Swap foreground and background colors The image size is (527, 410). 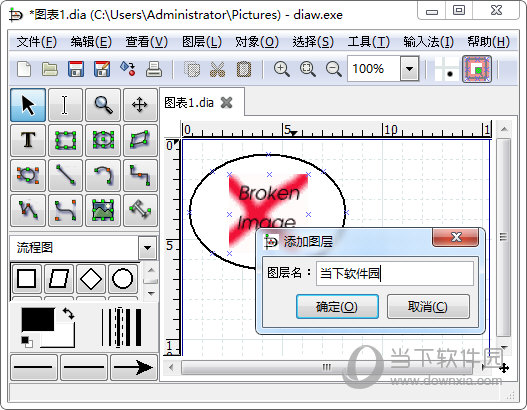(69, 313)
